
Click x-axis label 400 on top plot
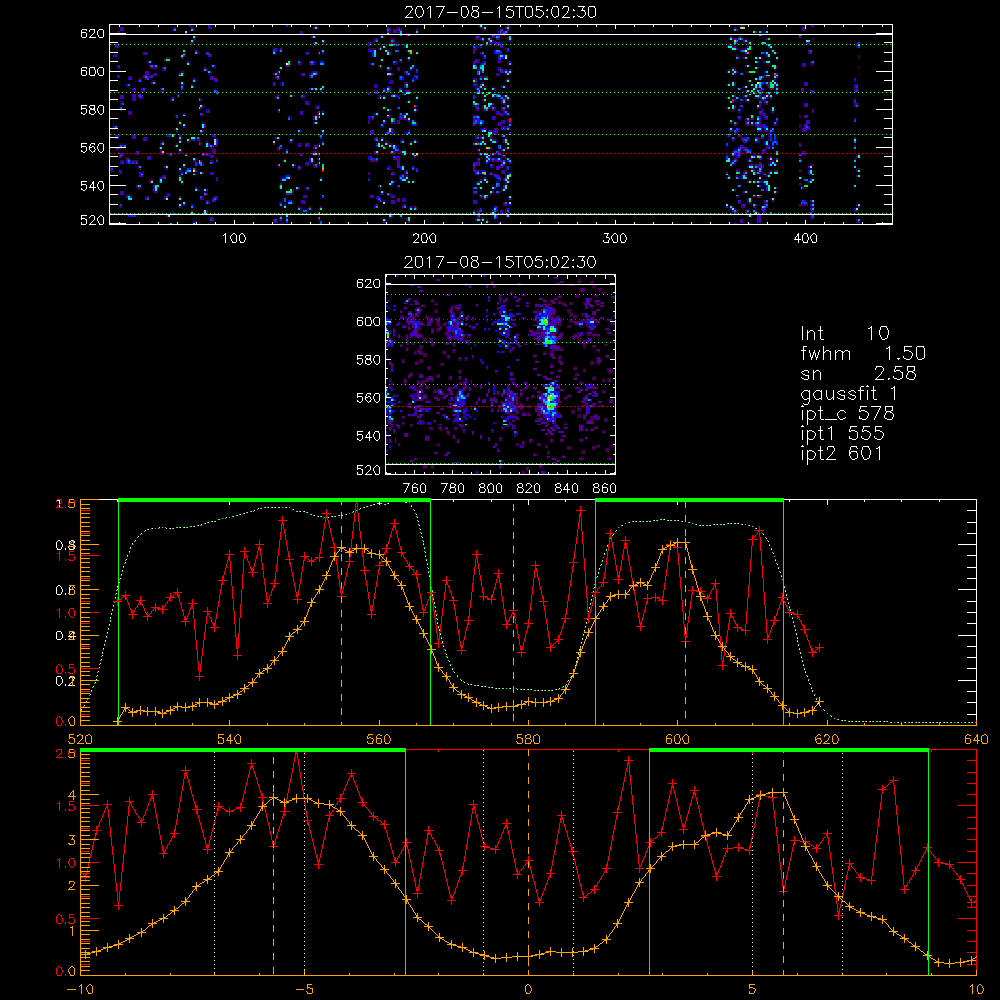click(x=805, y=239)
